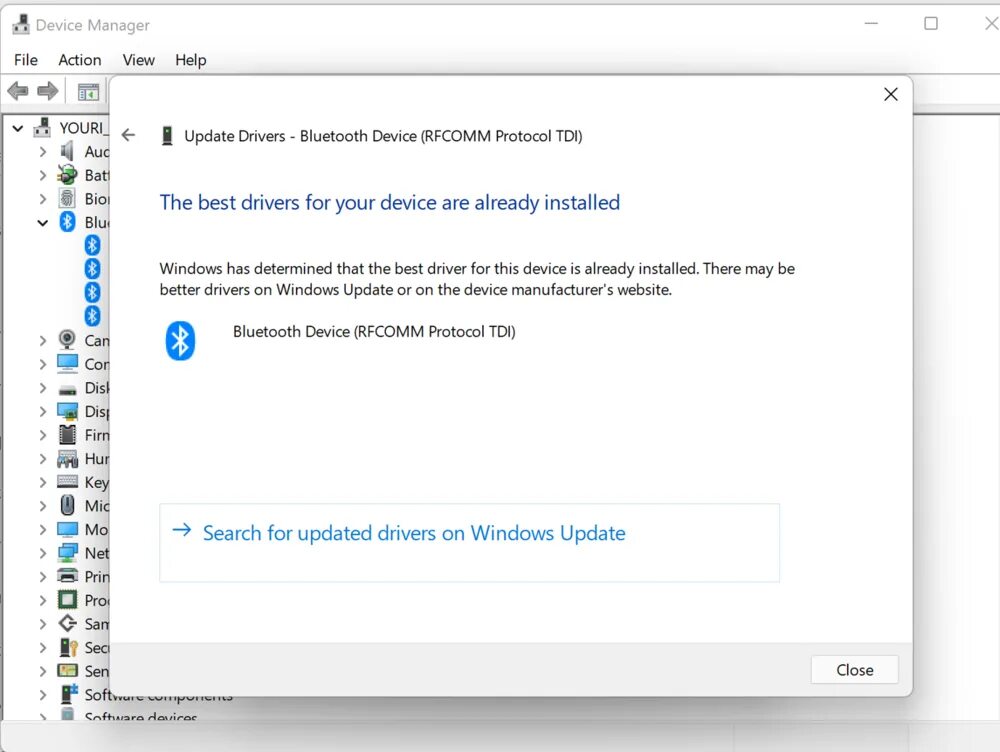This screenshot has height=752, width=1000.
Task: Close the Update Drivers dialog with X
Action: coord(891,94)
